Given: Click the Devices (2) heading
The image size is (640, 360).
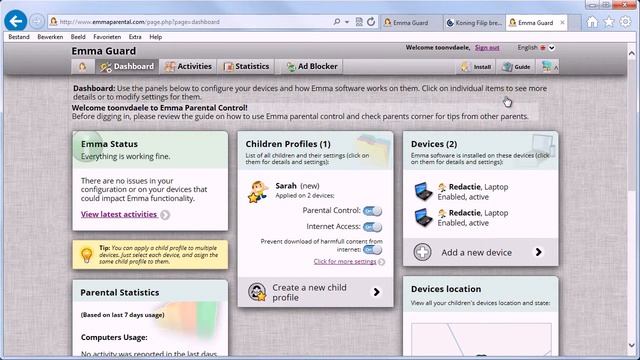Looking at the screenshot, I should tap(434, 144).
